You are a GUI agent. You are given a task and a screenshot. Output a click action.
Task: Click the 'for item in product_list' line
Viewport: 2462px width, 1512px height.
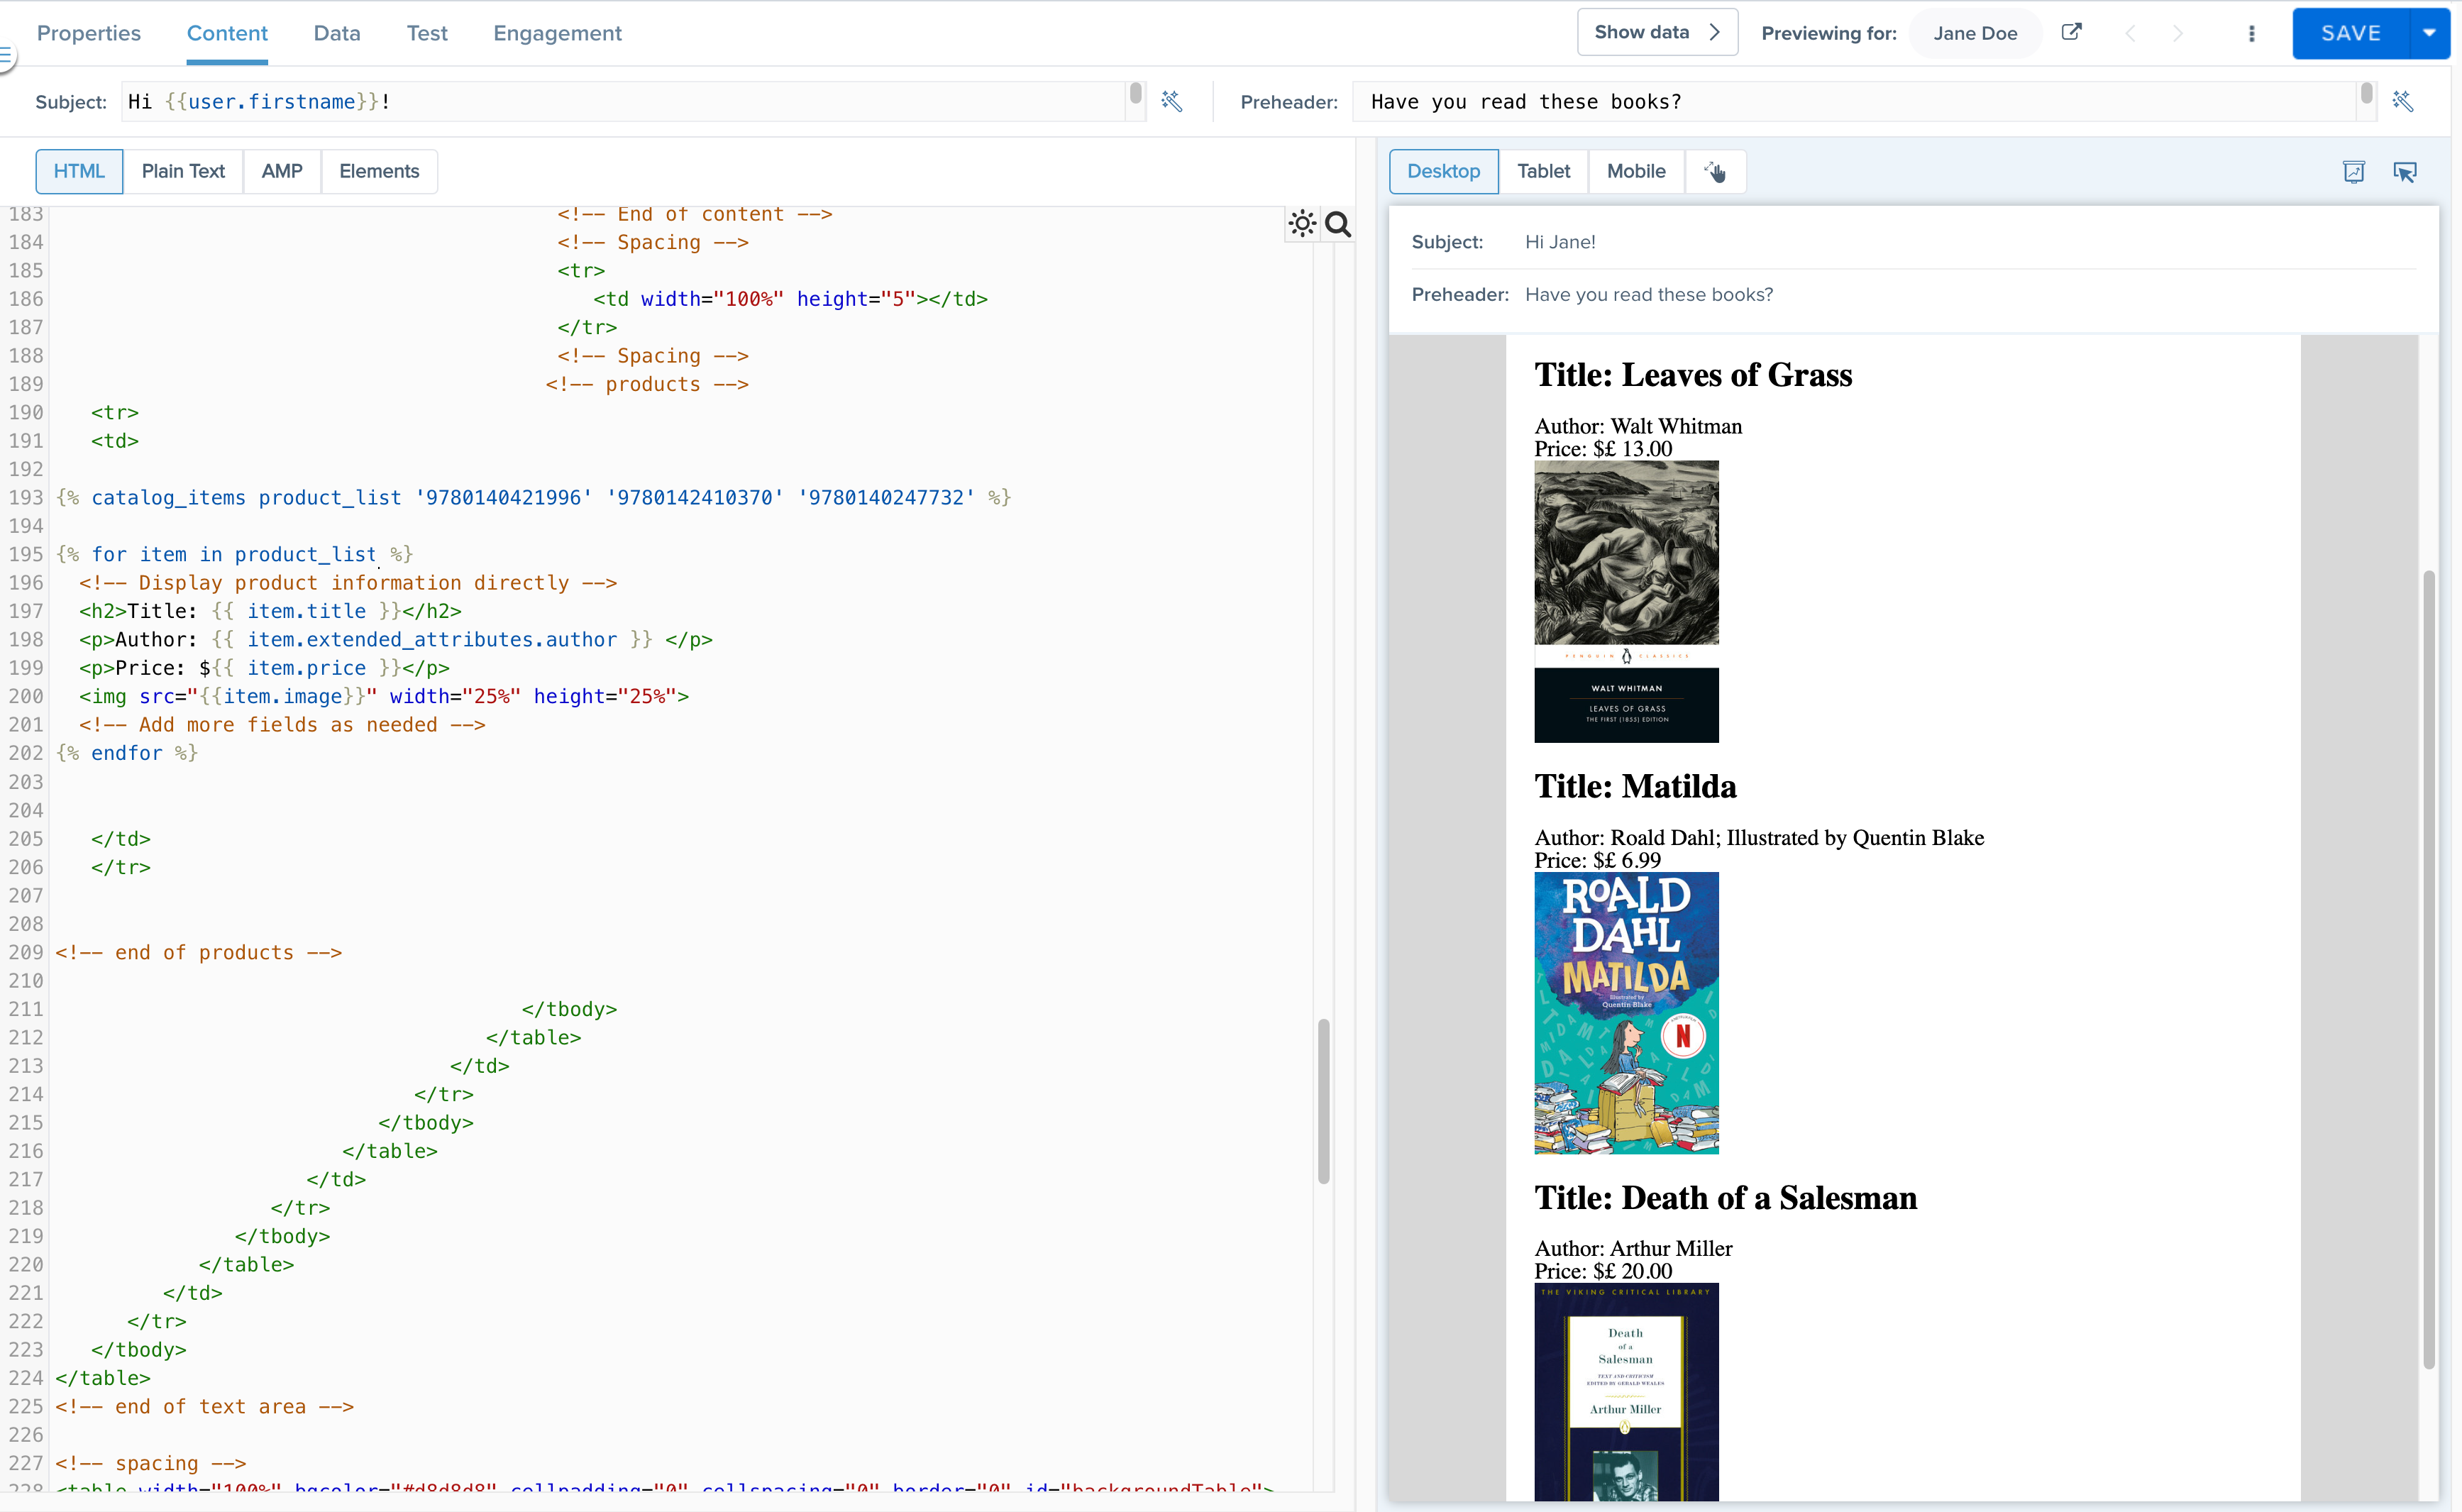[x=234, y=554]
